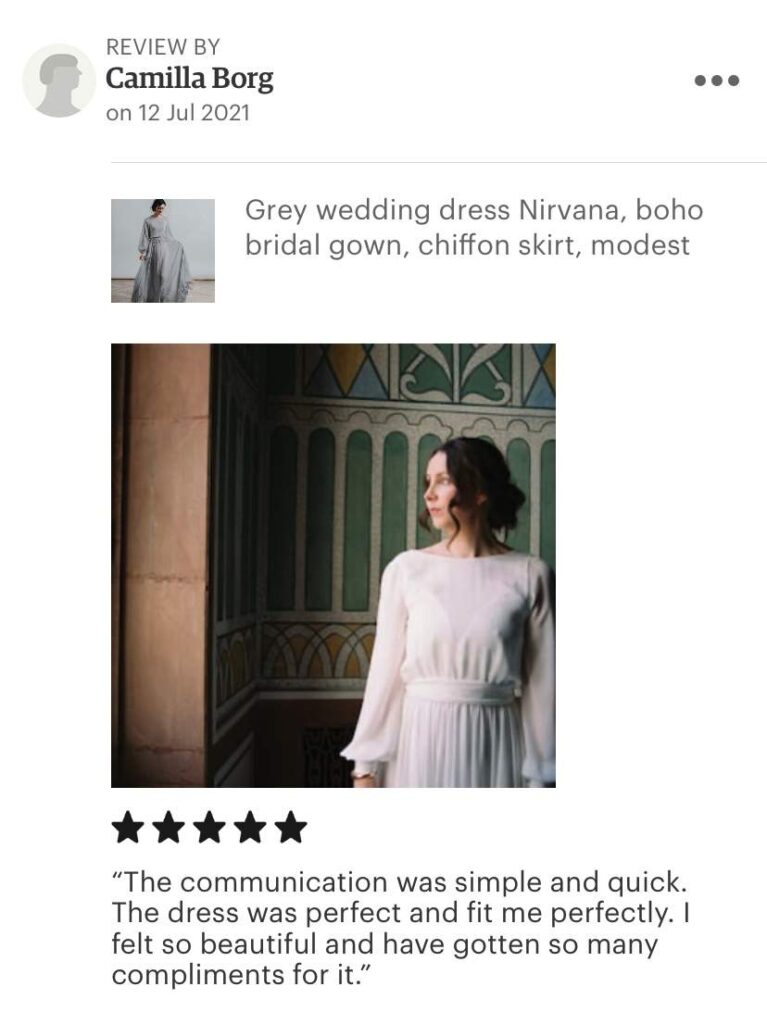The image size is (767, 1024).
Task: Click the REVIEW BY label
Action: [163, 47]
